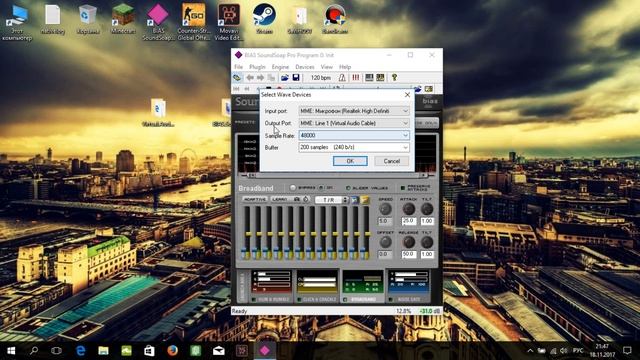This screenshot has width=640, height=360.
Task: Click the yellow icon beside T/R selector
Action: coord(364,200)
